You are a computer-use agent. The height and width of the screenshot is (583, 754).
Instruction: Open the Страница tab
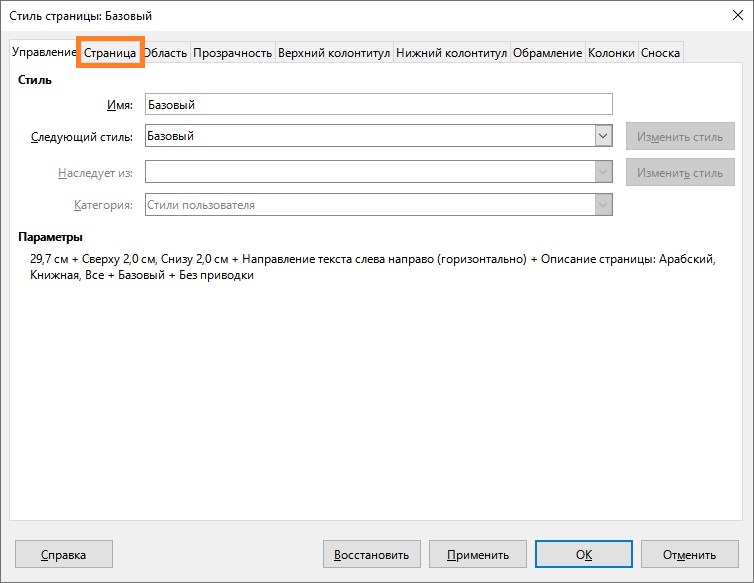(110, 53)
